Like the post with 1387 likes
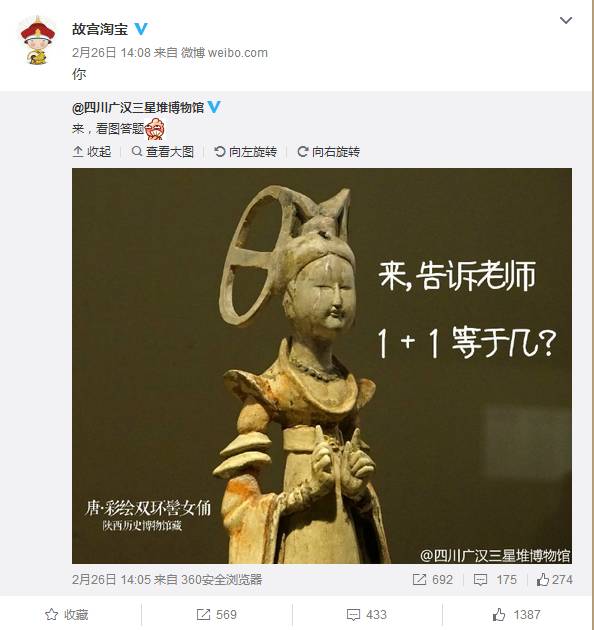 point(517,615)
